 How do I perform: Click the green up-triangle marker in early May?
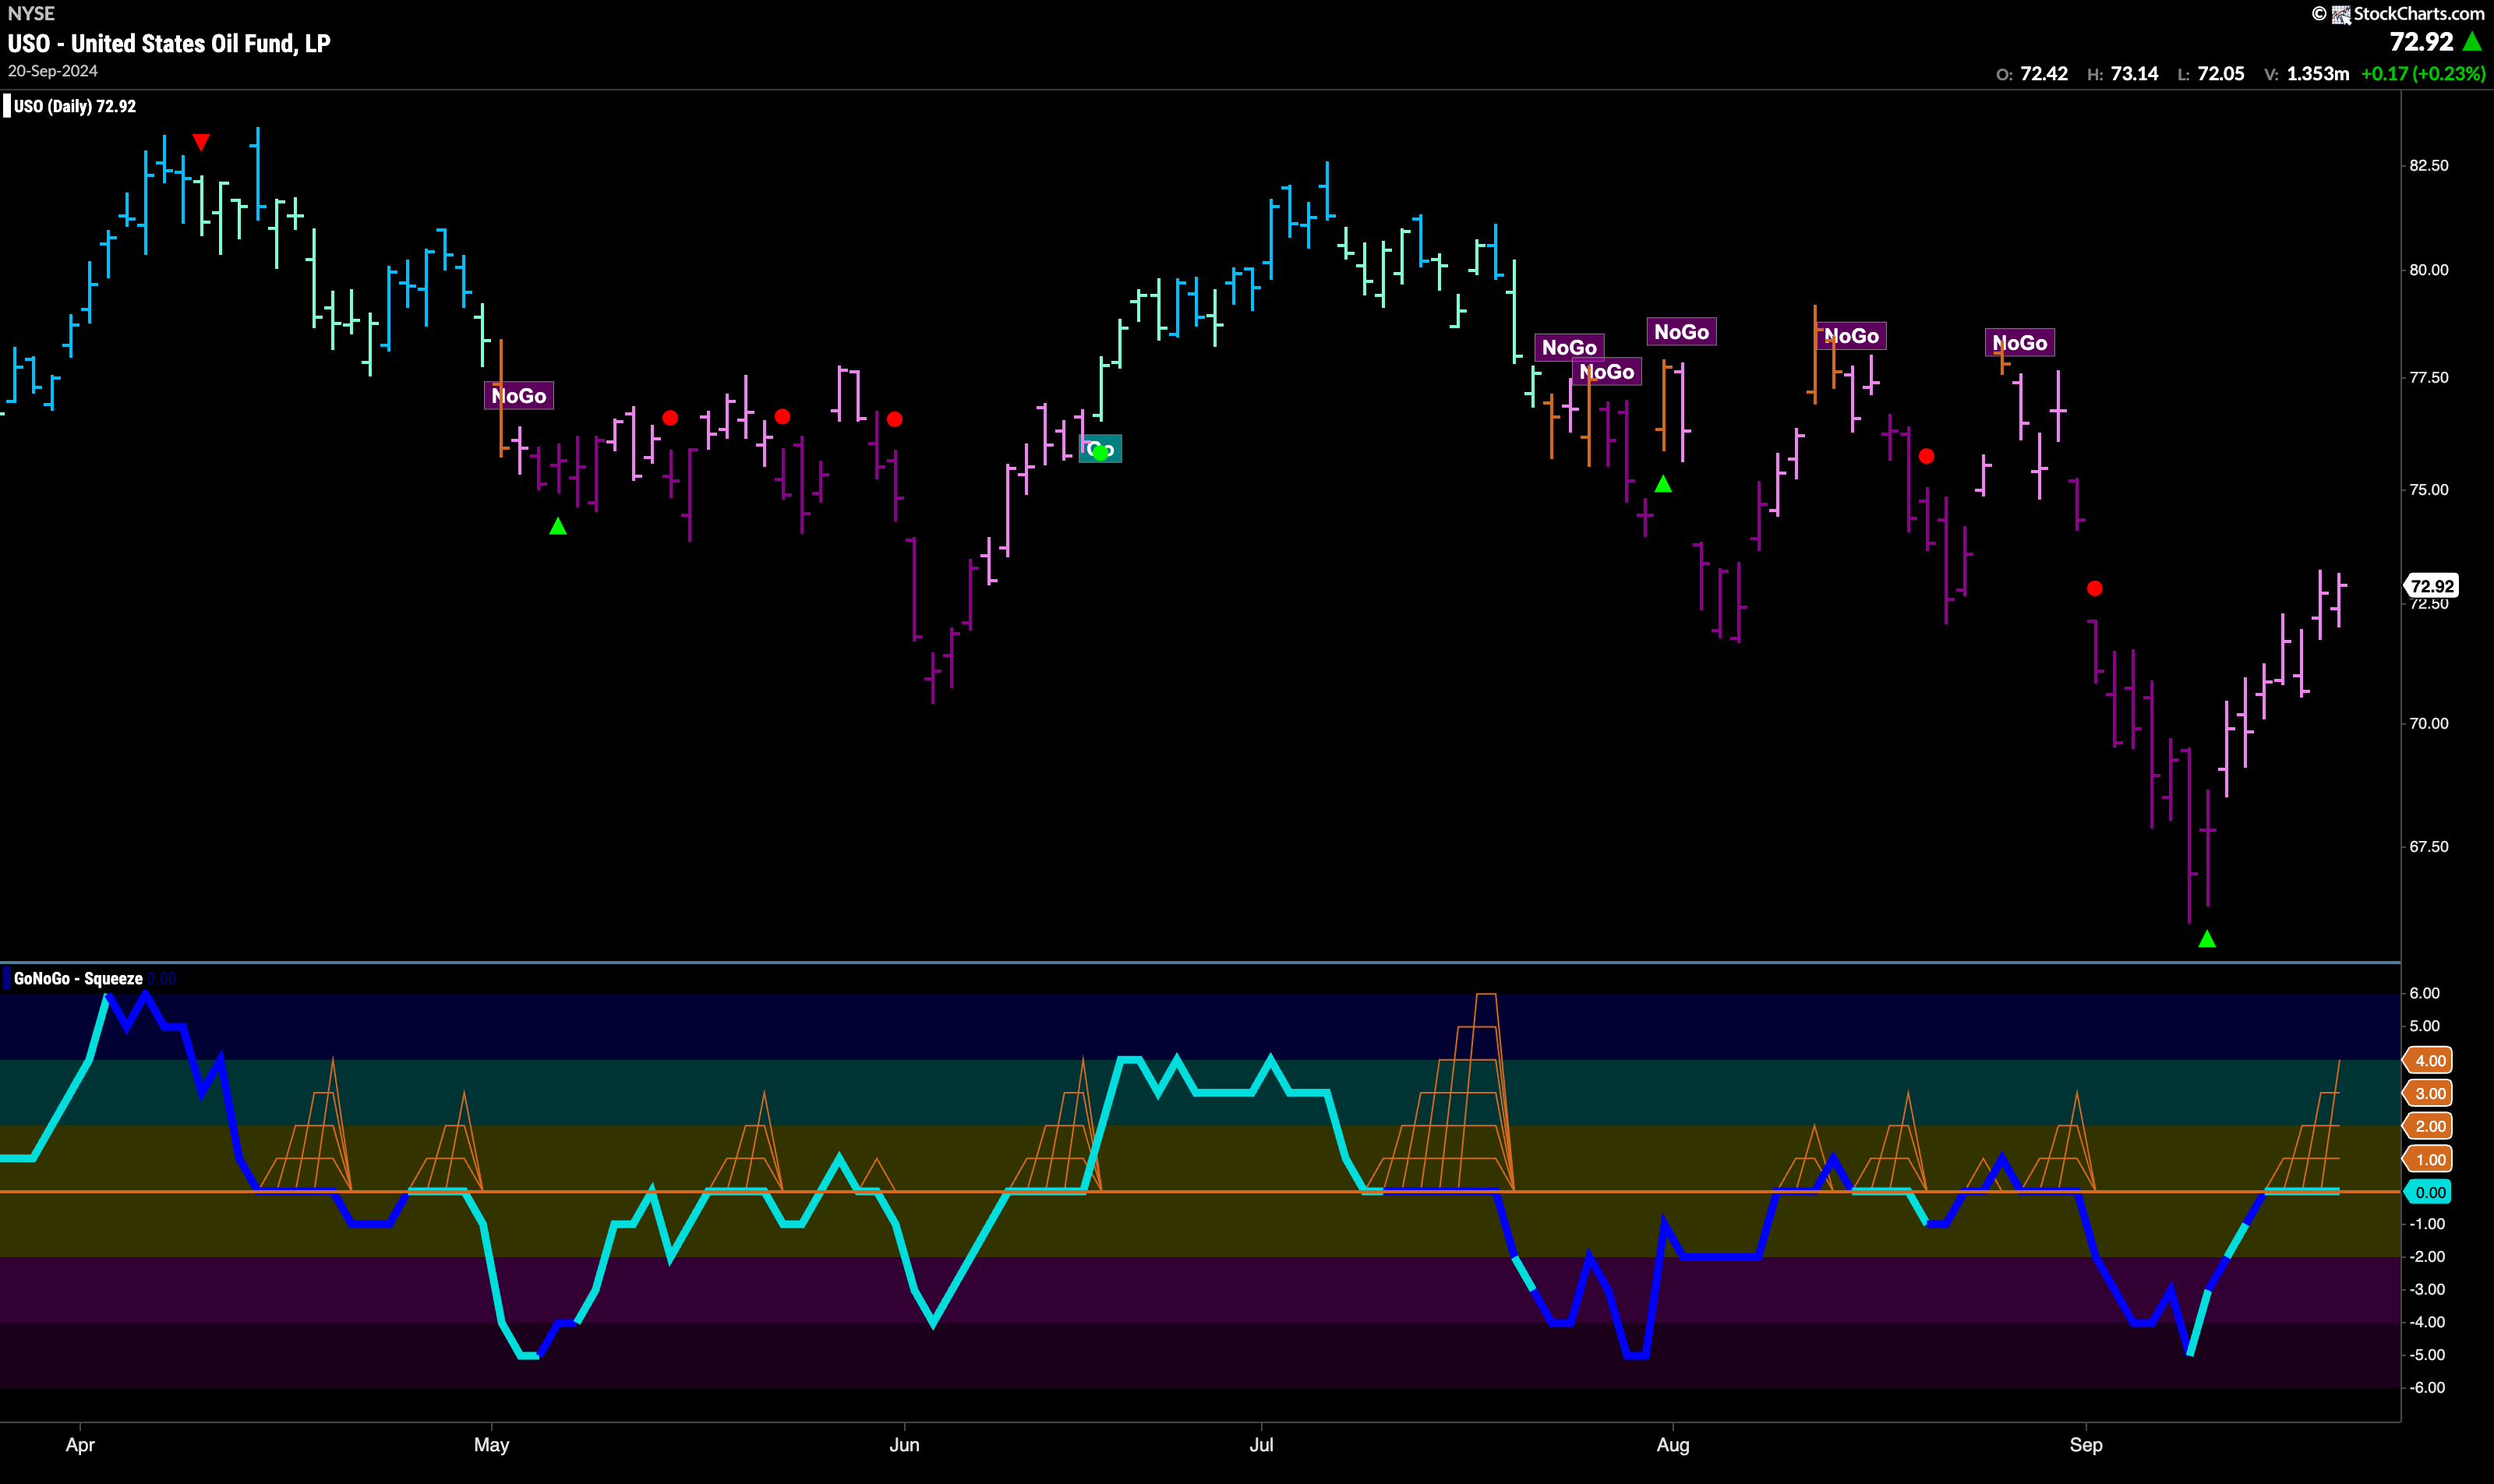[x=558, y=526]
